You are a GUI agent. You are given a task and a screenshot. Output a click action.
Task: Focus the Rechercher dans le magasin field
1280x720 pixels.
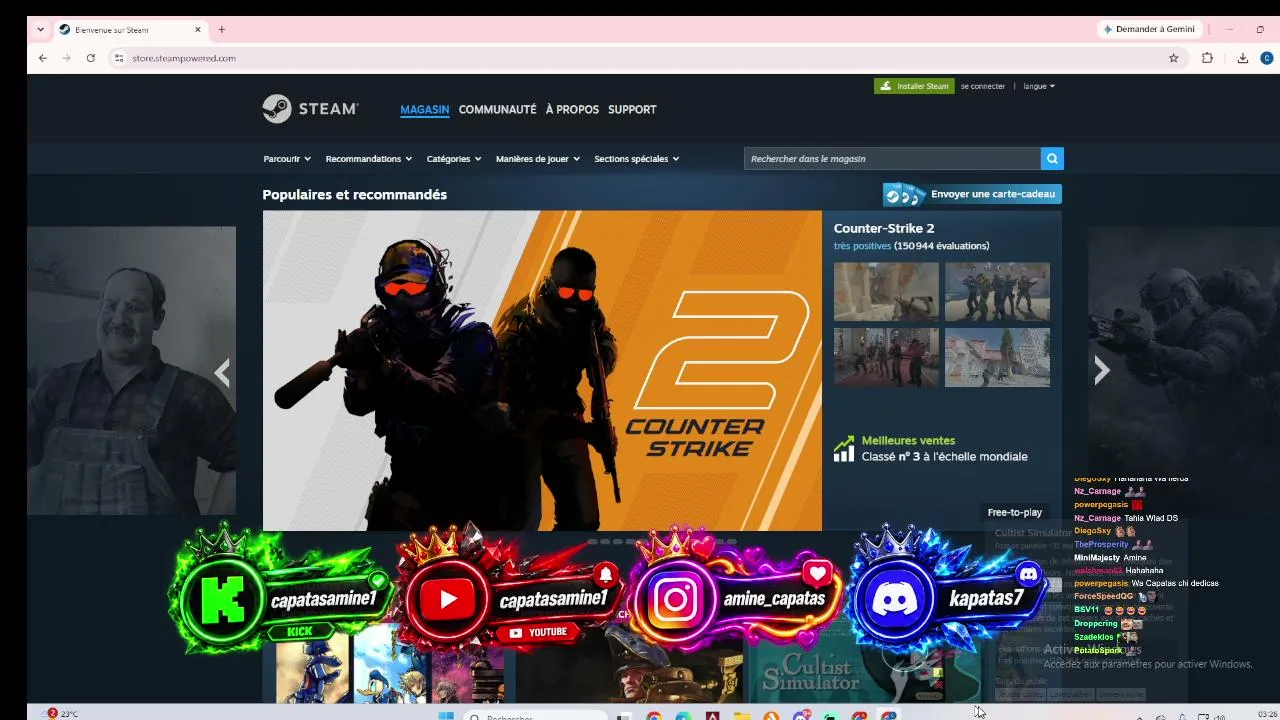coord(892,158)
